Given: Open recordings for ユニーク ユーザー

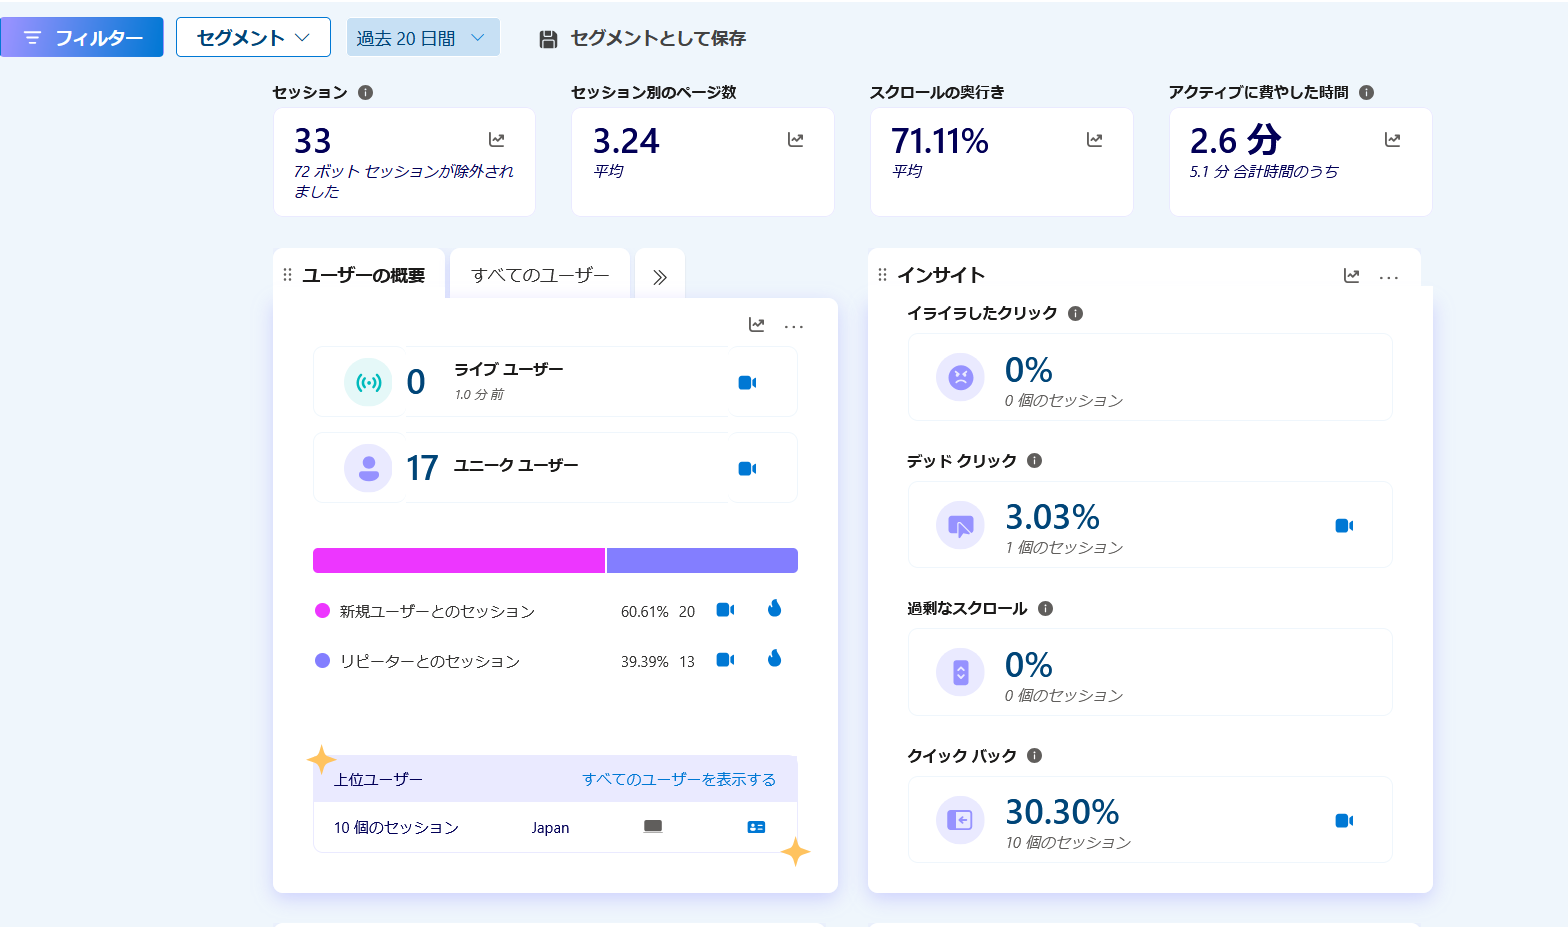Looking at the screenshot, I should pos(747,469).
